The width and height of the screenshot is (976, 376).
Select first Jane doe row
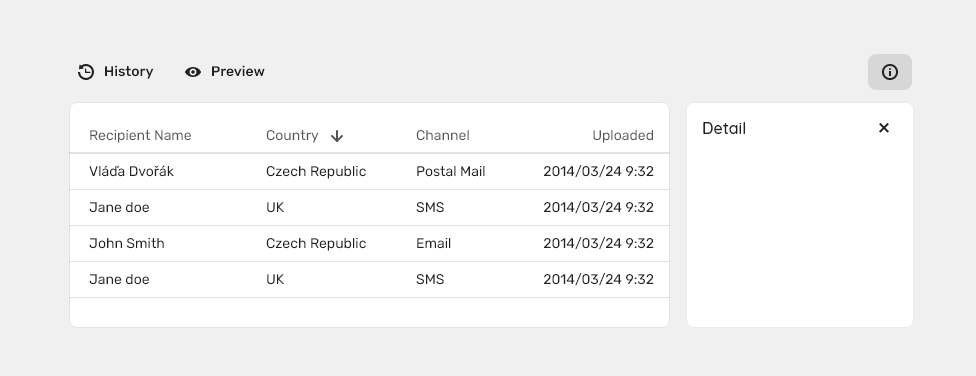click(370, 208)
